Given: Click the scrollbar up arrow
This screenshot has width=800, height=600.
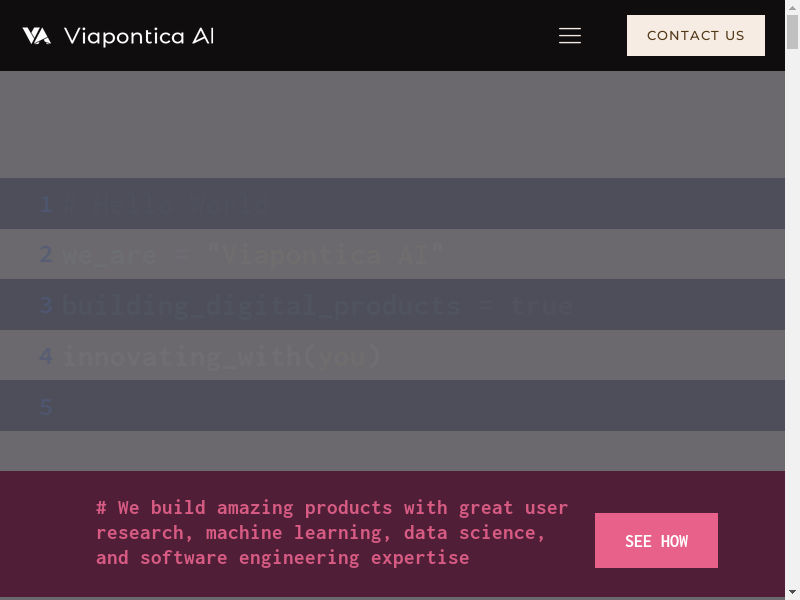Looking at the screenshot, I should click(793, 6).
